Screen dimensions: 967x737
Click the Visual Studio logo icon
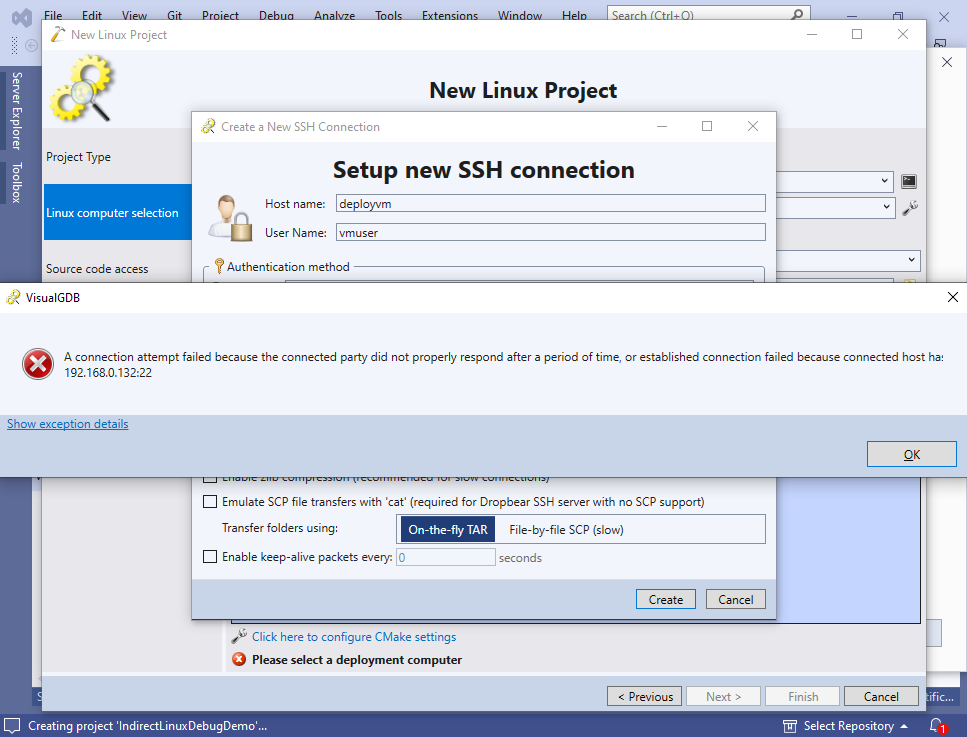pos(22,17)
